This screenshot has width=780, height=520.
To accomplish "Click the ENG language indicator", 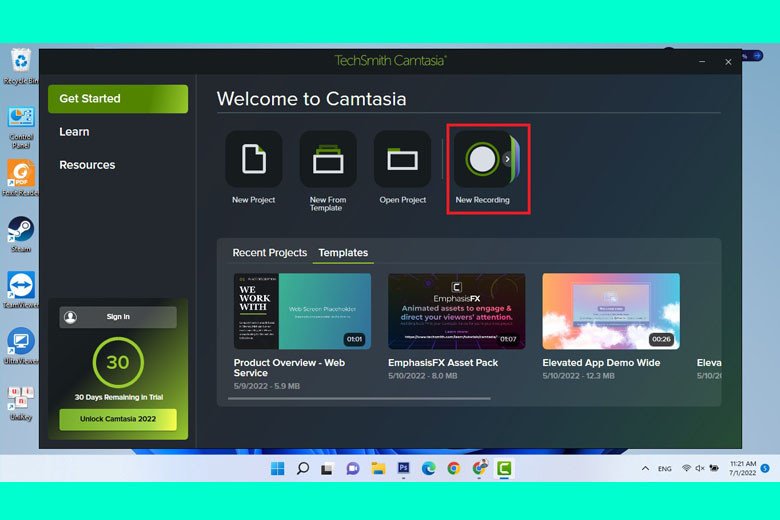I will (665, 469).
